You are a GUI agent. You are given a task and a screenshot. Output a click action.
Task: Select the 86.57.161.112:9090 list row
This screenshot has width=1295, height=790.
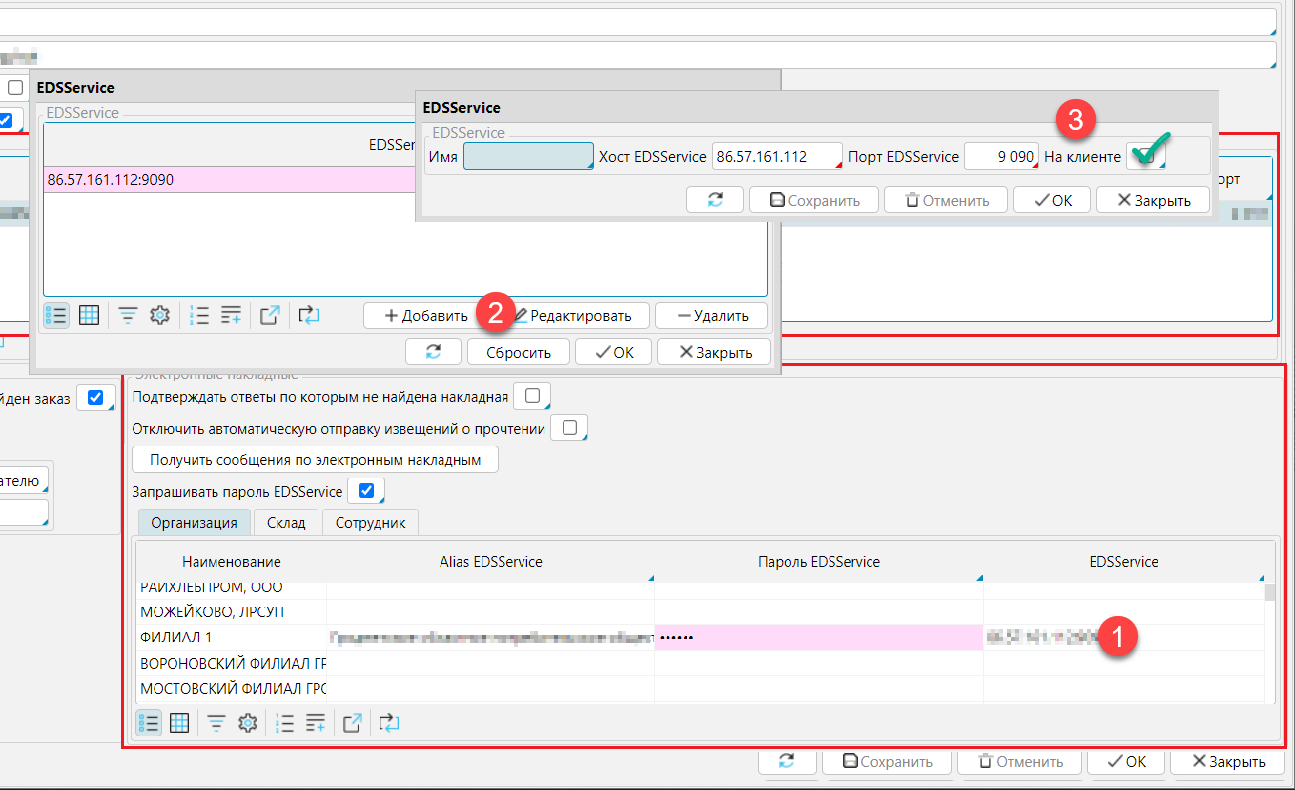click(x=230, y=180)
